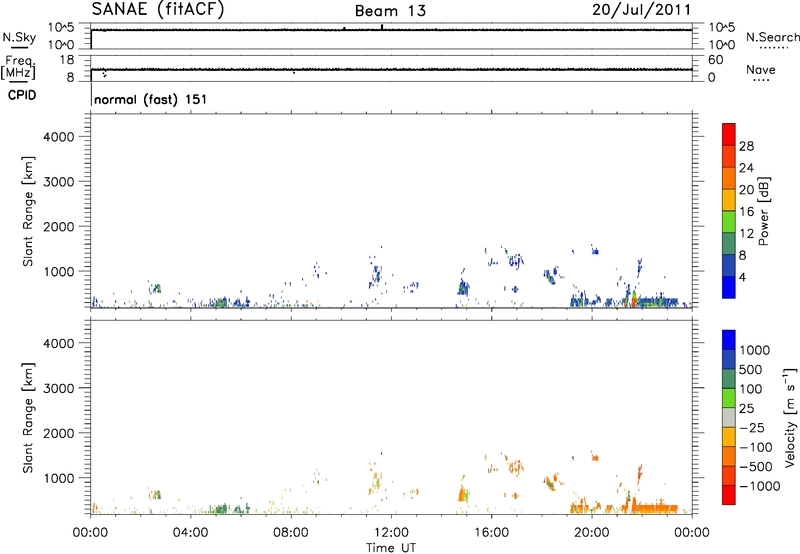This screenshot has width=800, height=554.
Task: Click the '20:00' time axis tick label
Action: click(591, 533)
